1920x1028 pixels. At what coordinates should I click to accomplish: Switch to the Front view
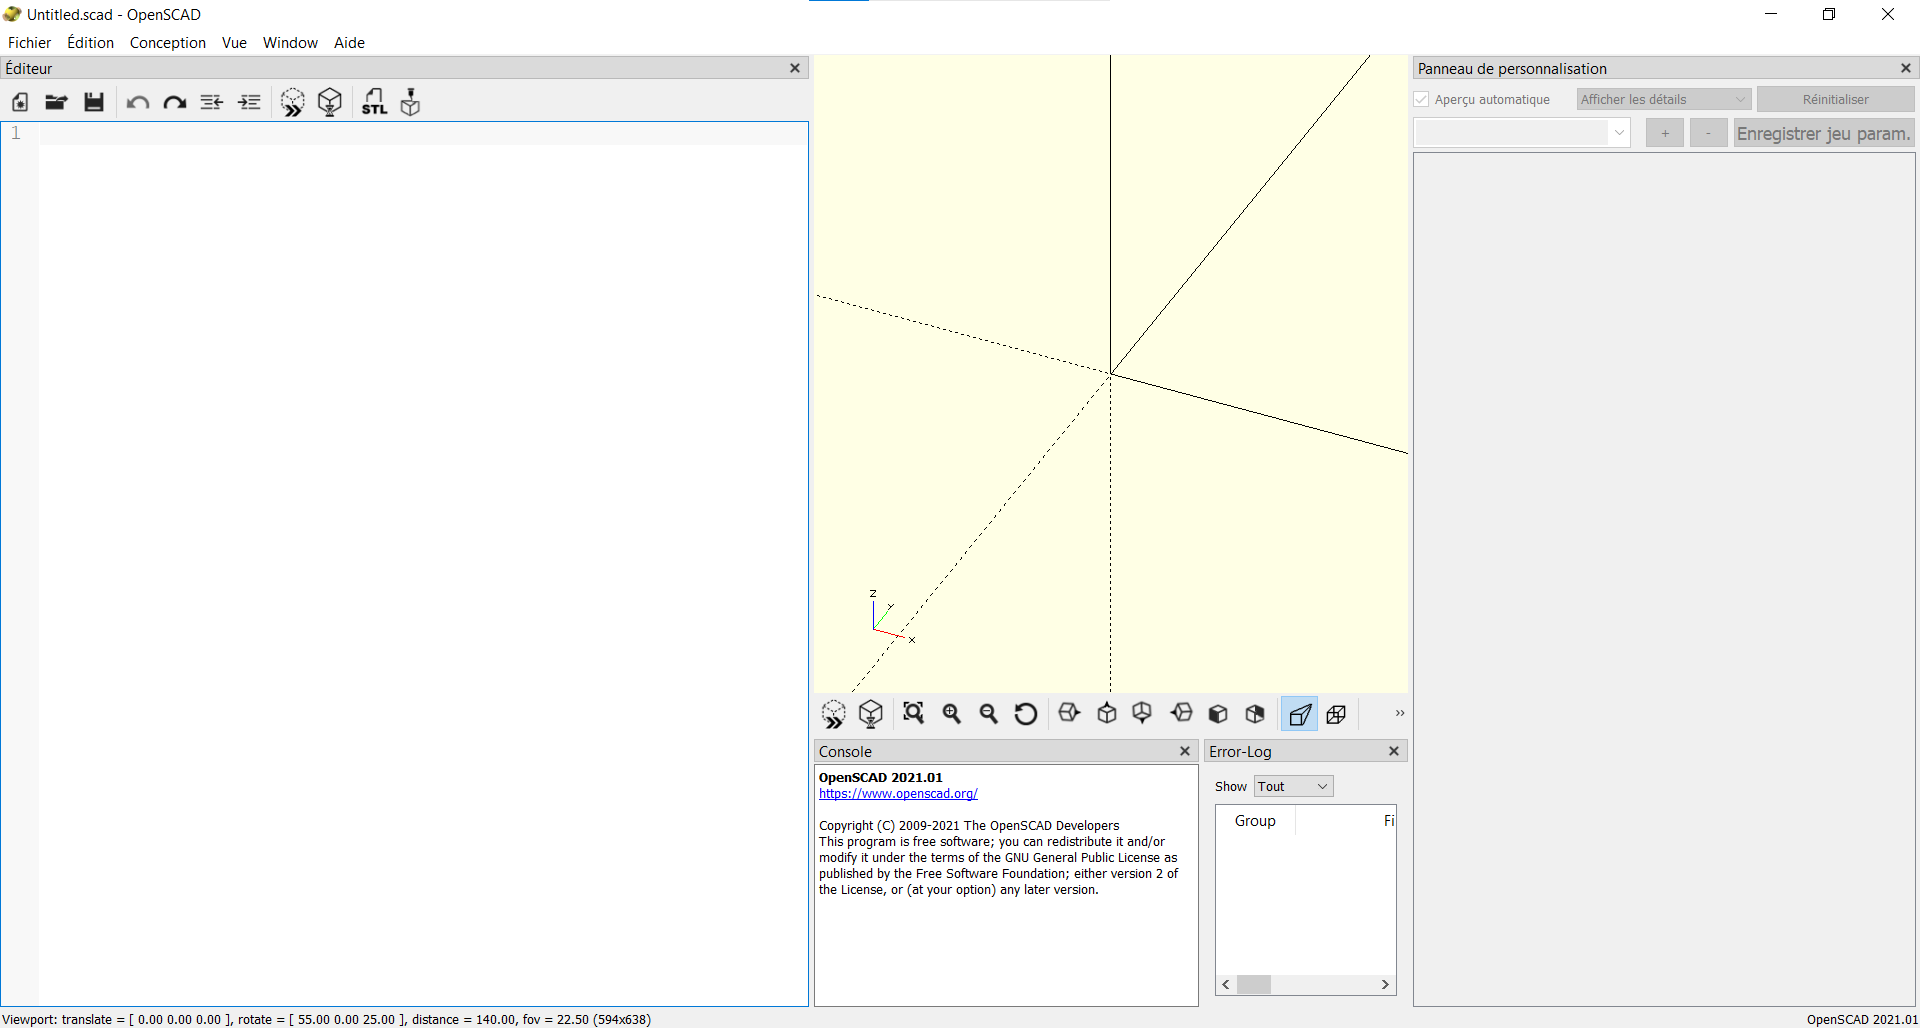point(1218,714)
